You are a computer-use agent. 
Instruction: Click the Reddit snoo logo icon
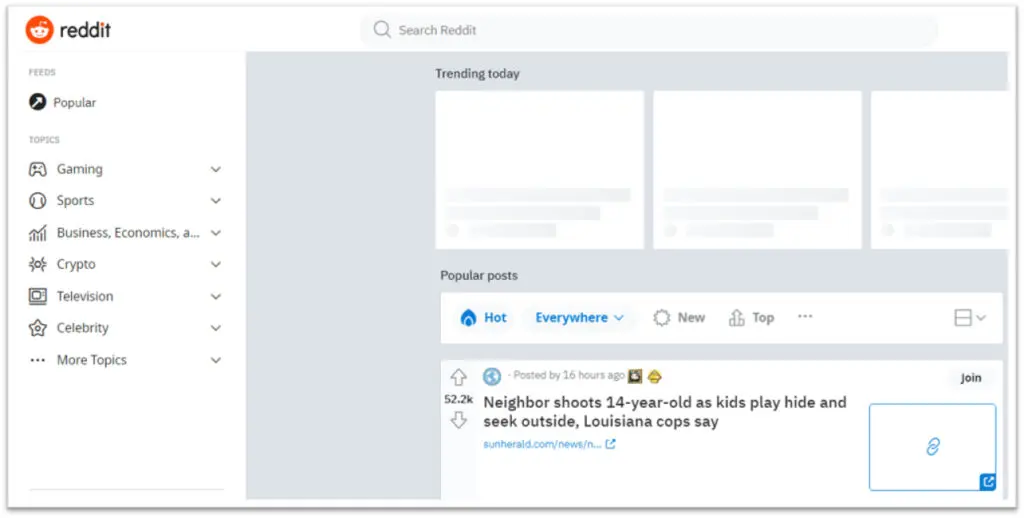point(39,30)
